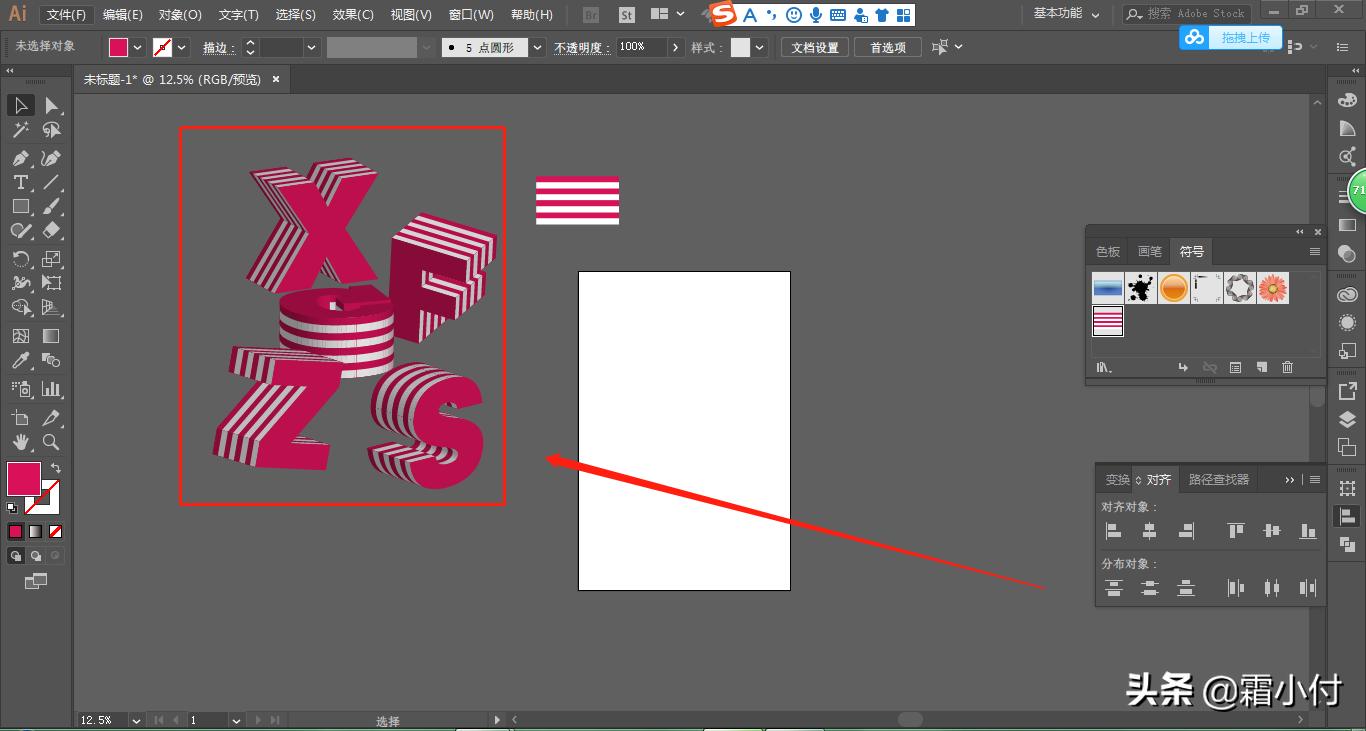The image size is (1366, 731).
Task: Open the stroke weight dropdown
Action: pos(311,47)
